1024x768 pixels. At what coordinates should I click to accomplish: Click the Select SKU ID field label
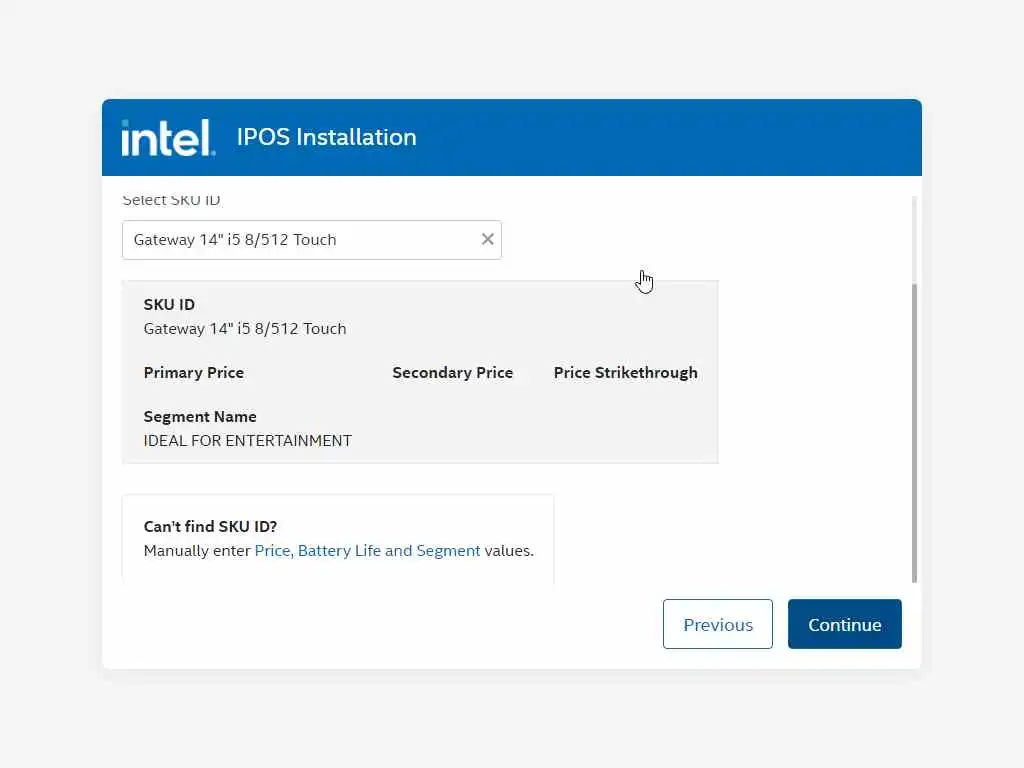171,200
